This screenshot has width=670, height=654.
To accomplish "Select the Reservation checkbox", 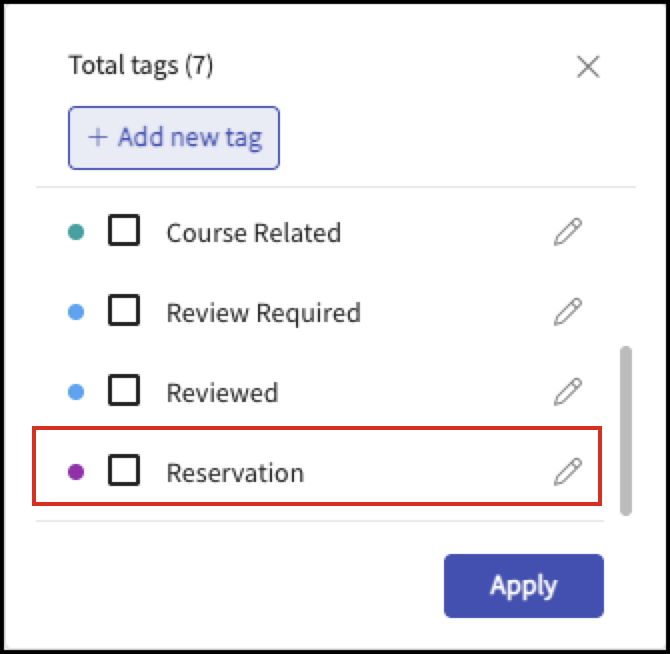I will point(124,470).
